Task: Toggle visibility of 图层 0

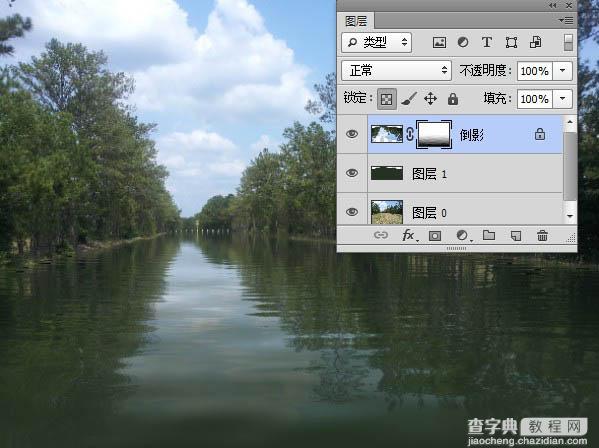Action: pyautogui.click(x=352, y=212)
